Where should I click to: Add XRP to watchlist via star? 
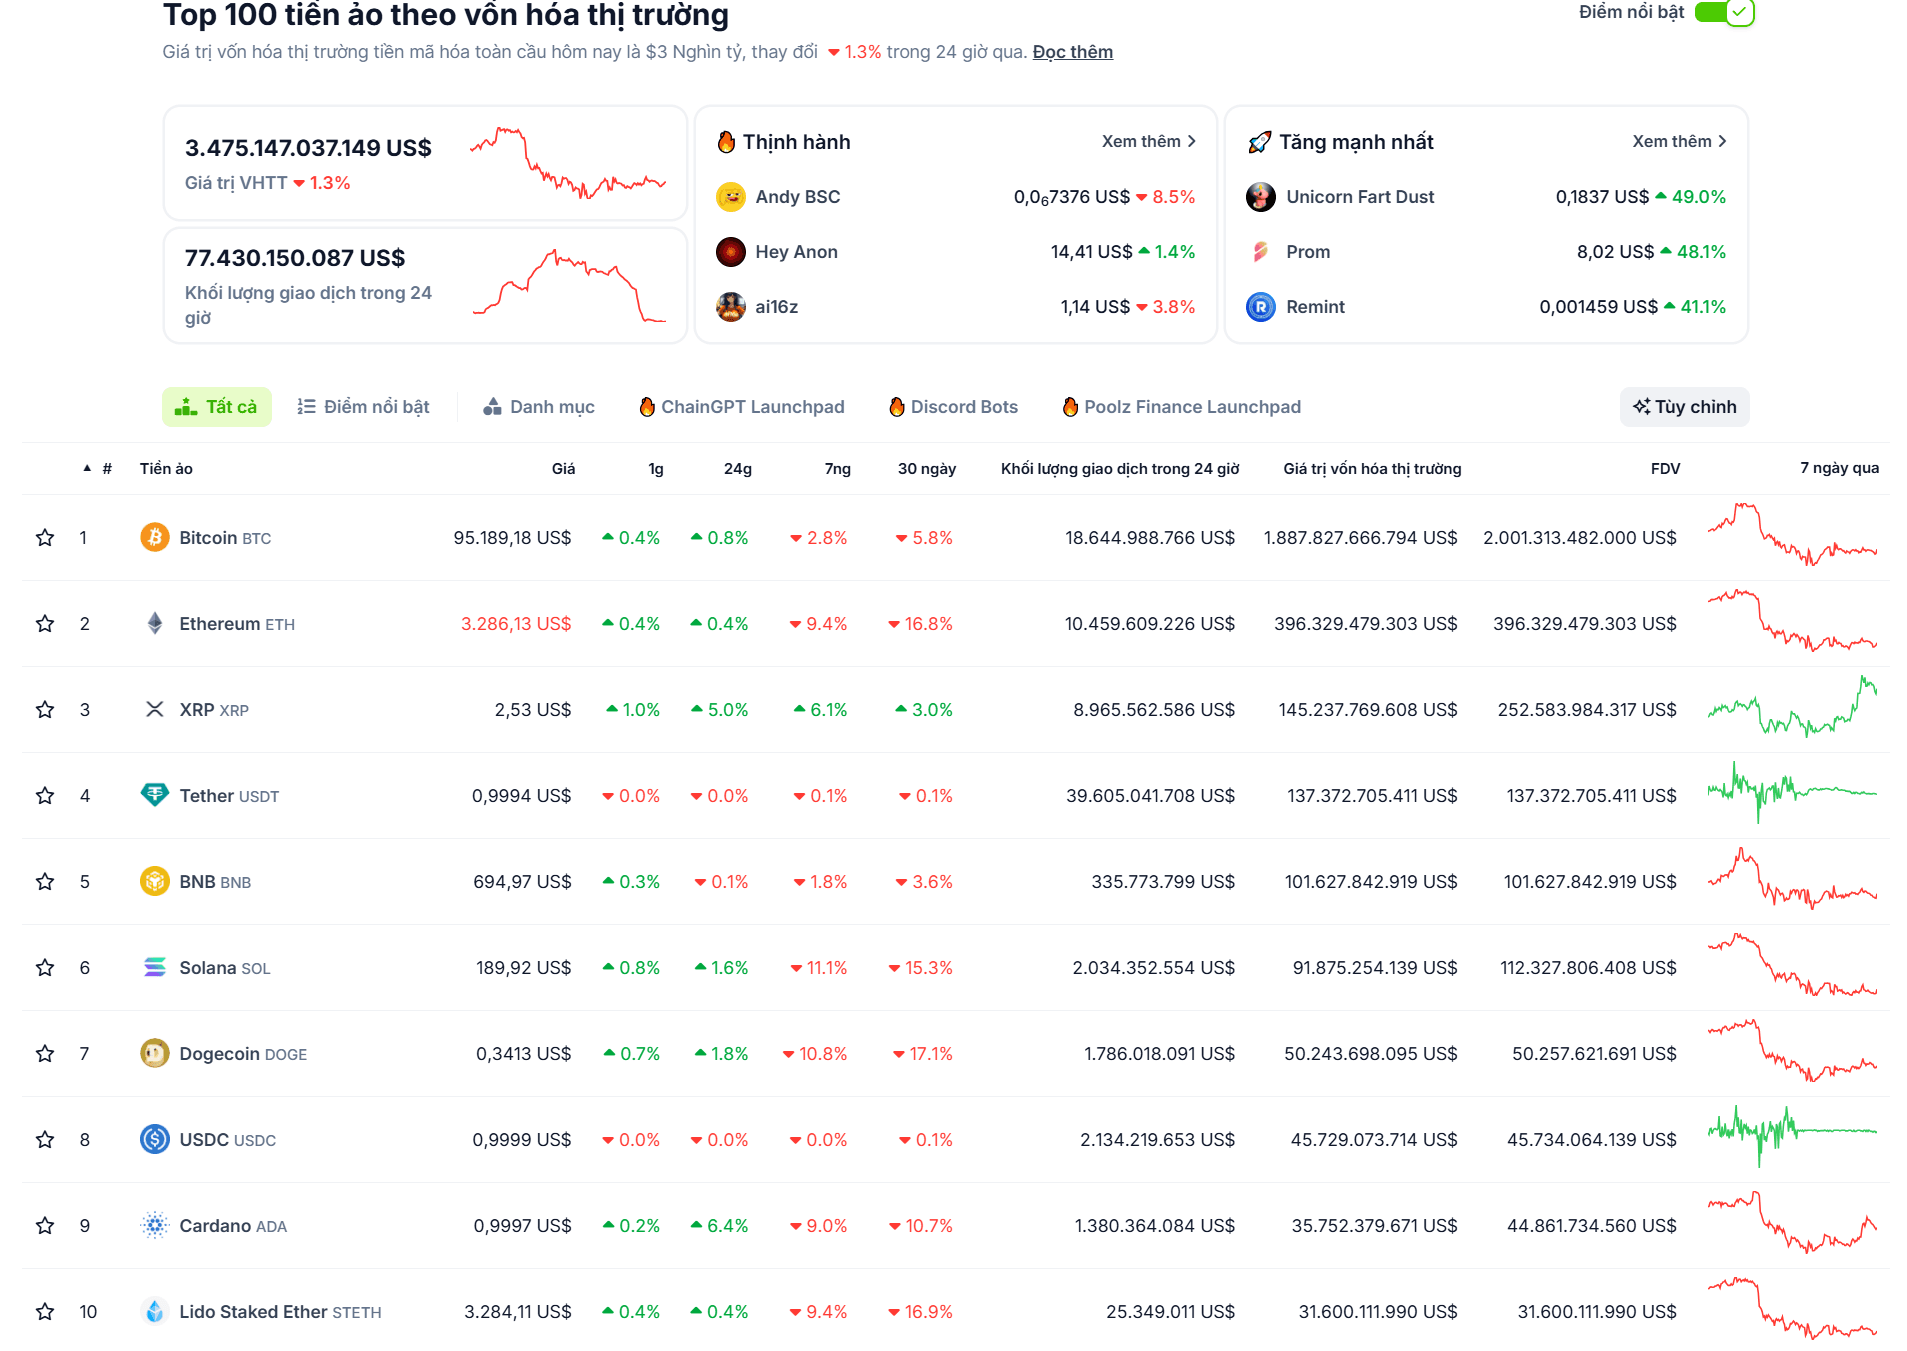pyautogui.click(x=45, y=709)
